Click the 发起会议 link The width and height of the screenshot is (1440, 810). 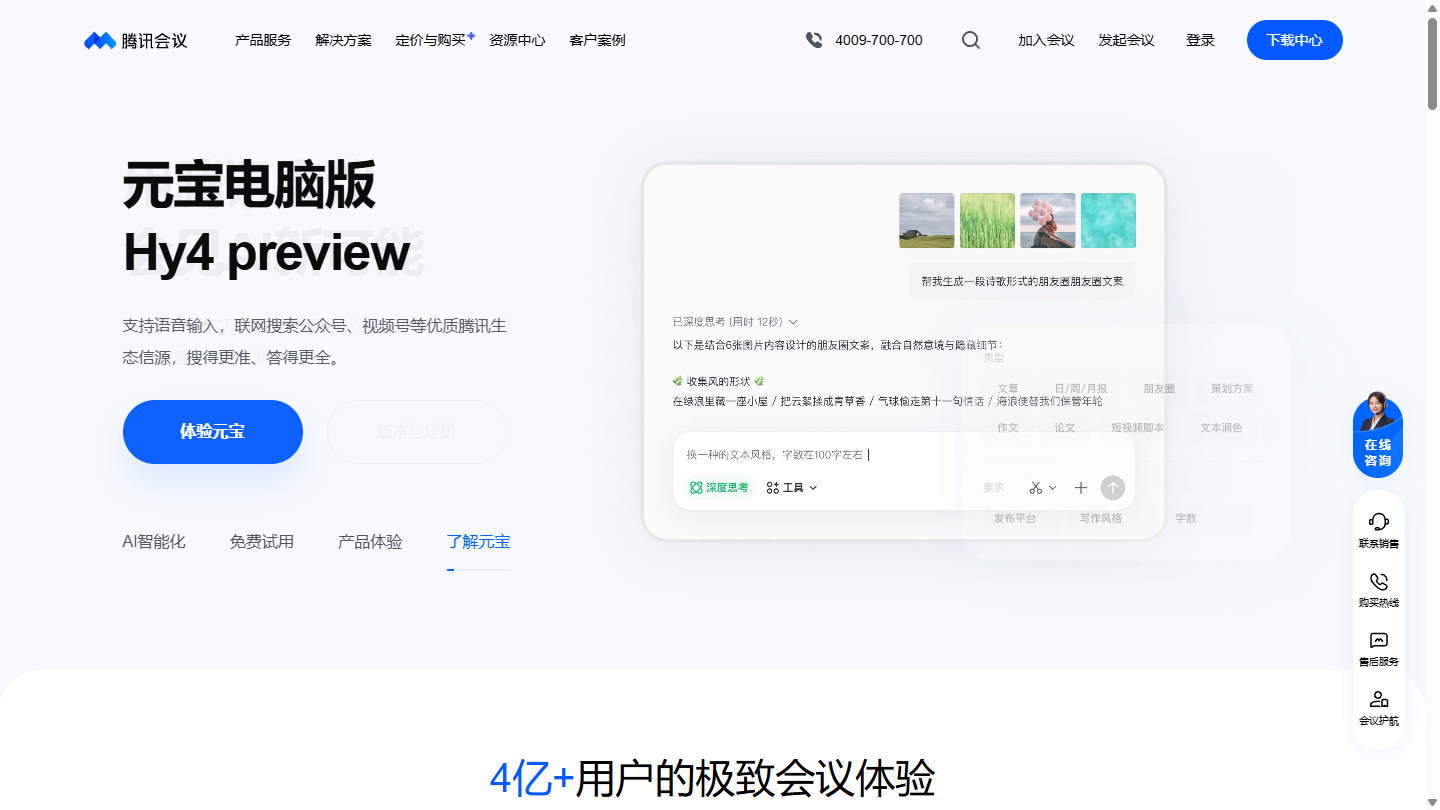tap(1126, 40)
